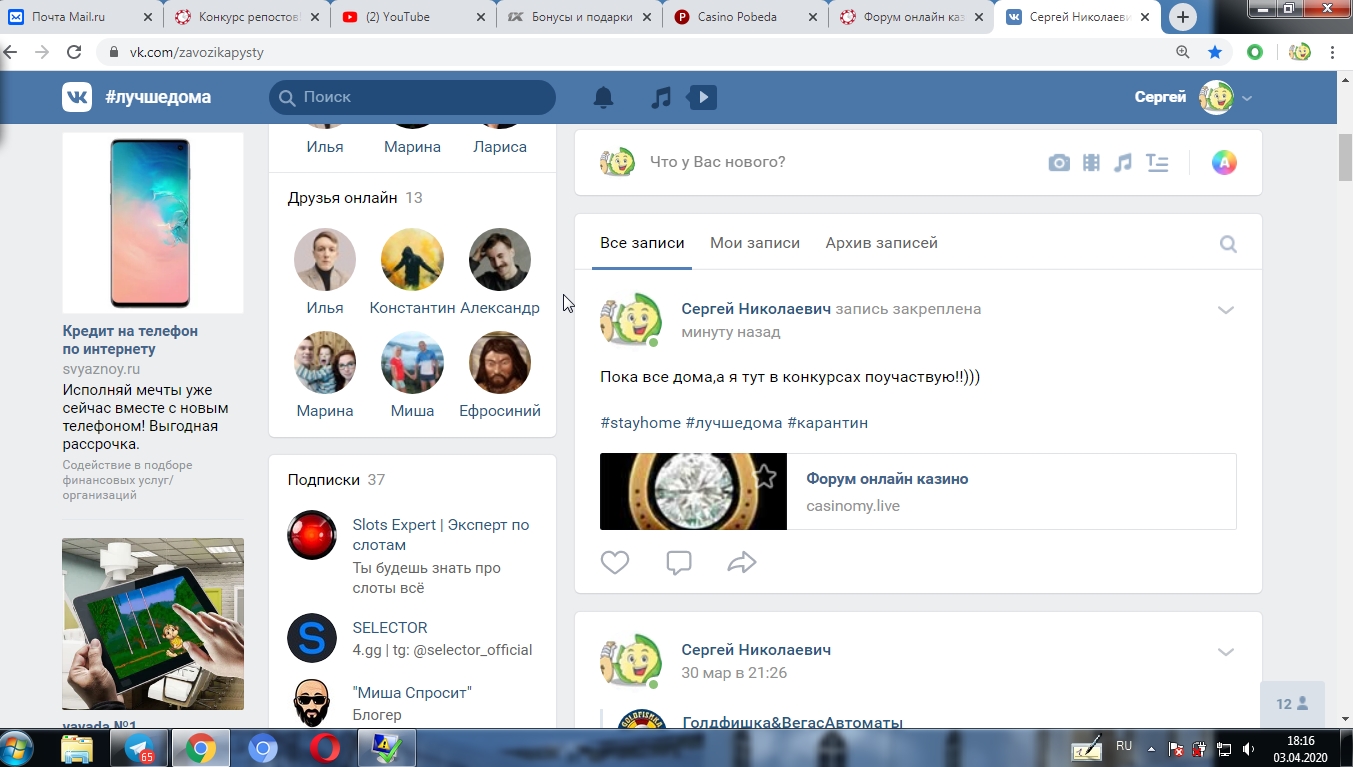Image resolution: width=1353 pixels, height=767 pixels.
Task: Click the VK logo in the header
Action: point(77,97)
